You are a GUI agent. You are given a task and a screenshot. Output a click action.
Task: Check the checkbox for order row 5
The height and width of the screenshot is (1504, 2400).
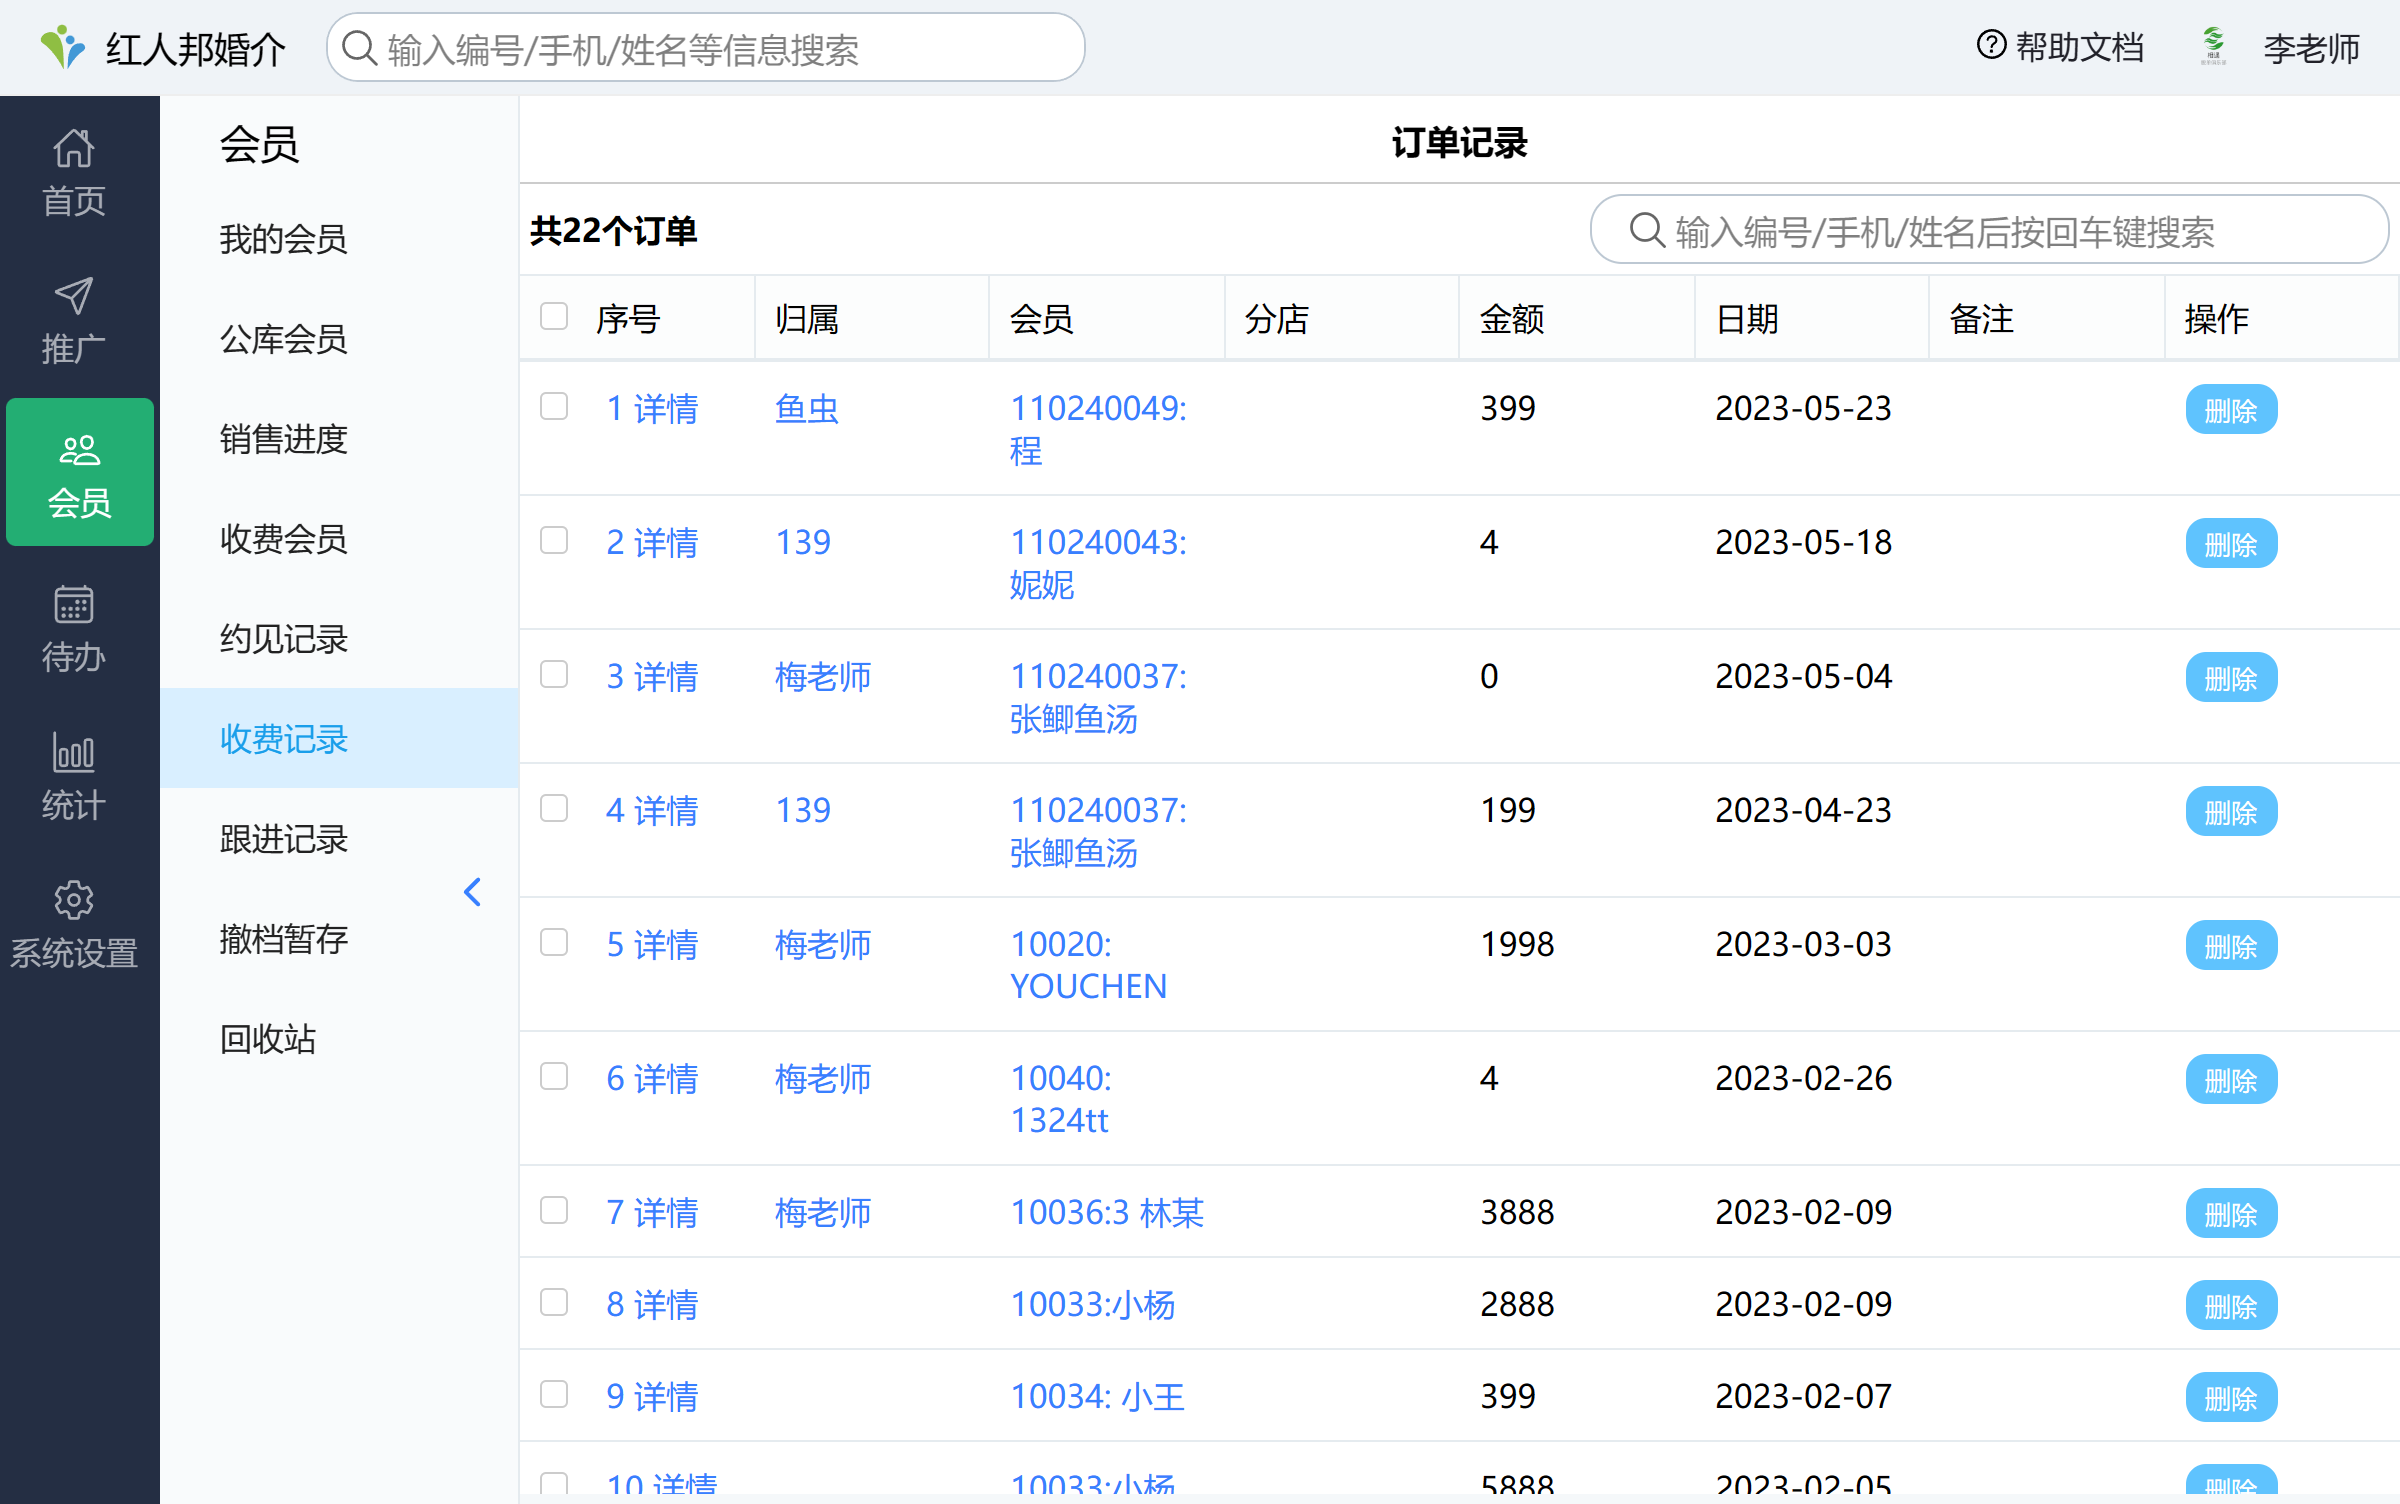point(554,943)
